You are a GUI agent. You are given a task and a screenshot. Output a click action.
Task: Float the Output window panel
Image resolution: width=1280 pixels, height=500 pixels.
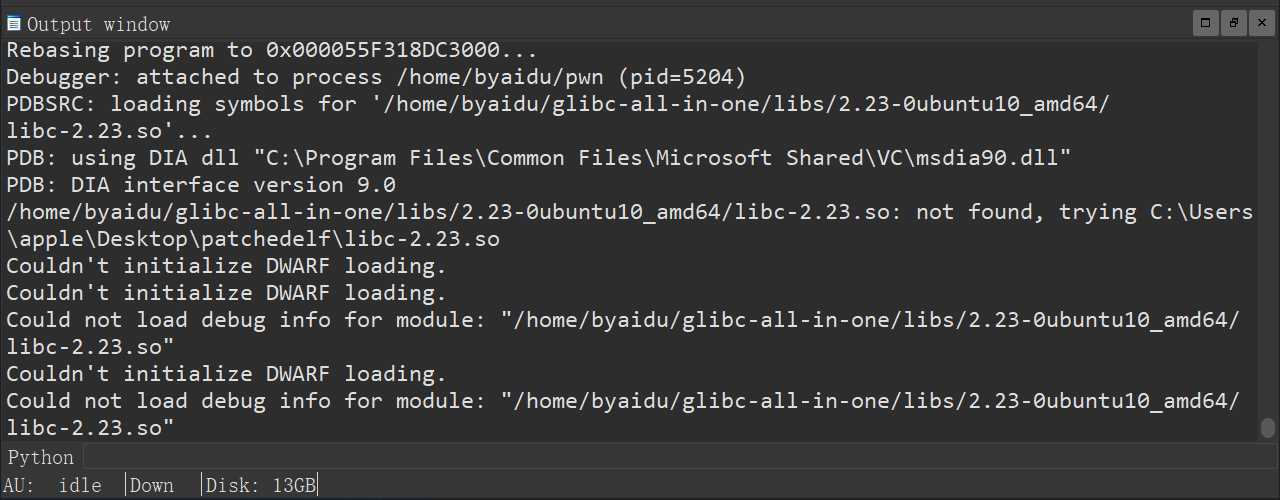pyautogui.click(x=1235, y=23)
